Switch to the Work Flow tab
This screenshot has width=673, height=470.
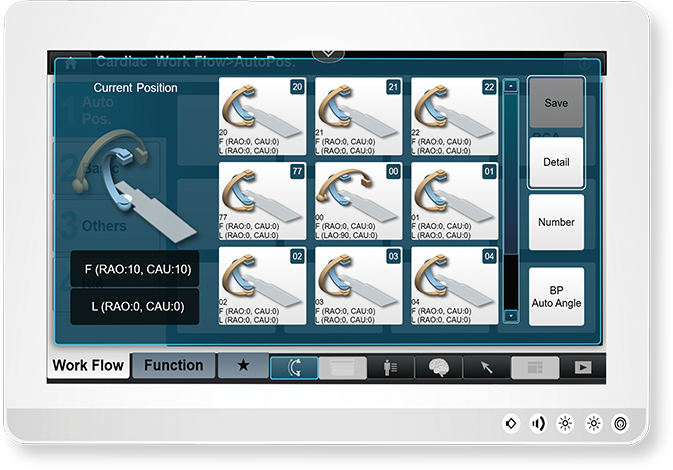tap(88, 366)
